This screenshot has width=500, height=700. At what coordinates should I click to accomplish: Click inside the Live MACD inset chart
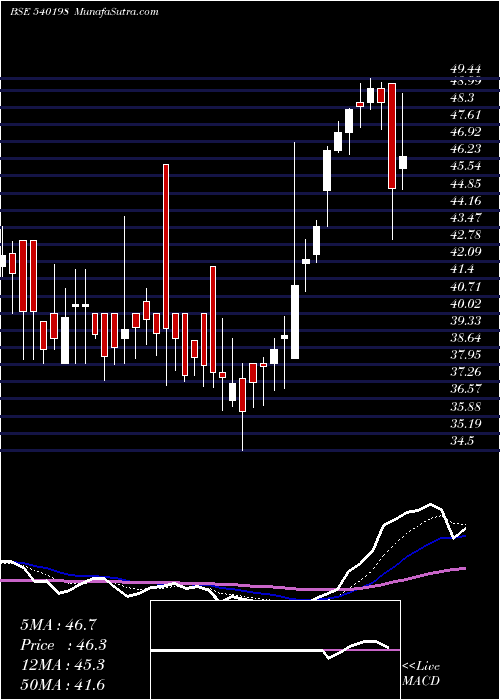click(x=275, y=650)
